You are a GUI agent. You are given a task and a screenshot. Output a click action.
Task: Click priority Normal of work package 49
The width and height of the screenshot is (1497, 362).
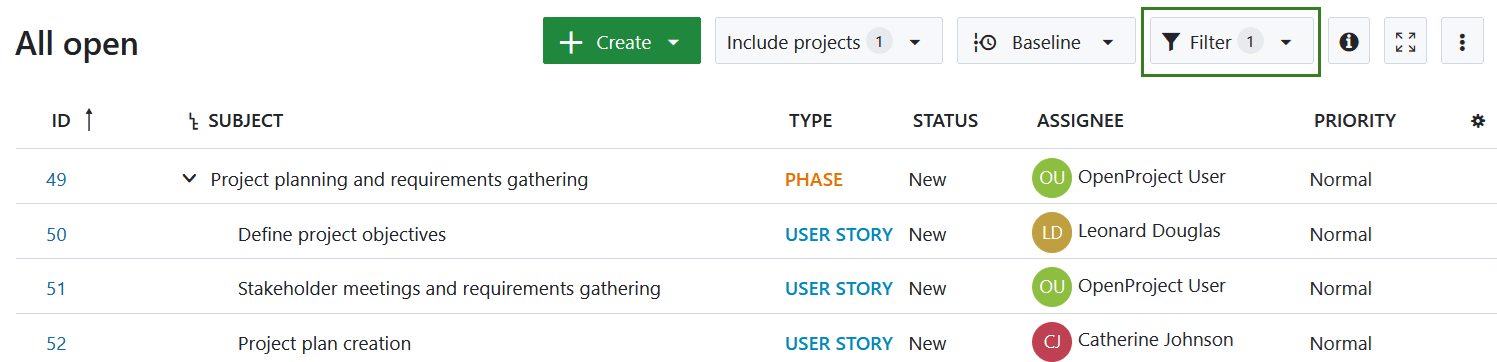point(1341,180)
